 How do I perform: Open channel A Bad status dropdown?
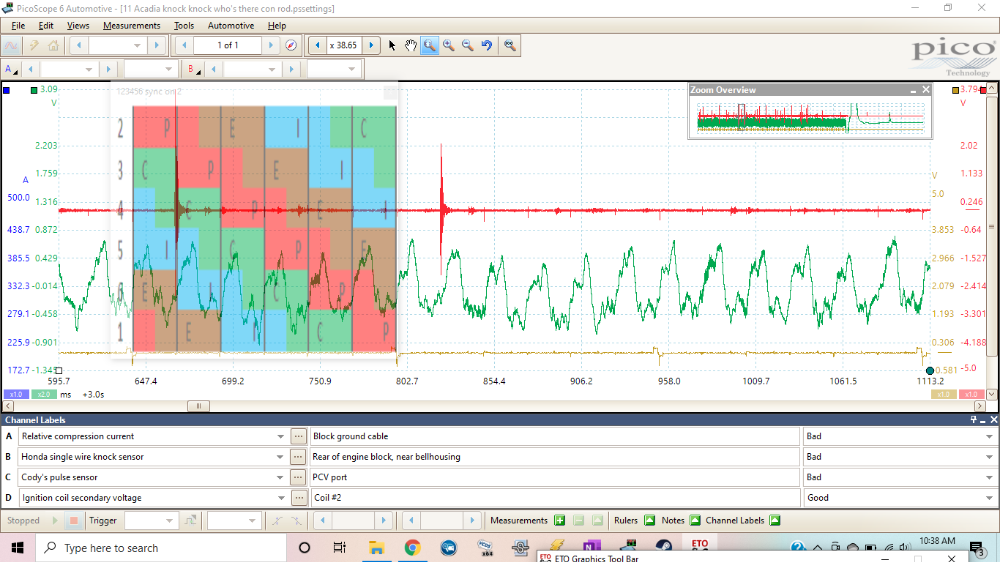tap(989, 436)
